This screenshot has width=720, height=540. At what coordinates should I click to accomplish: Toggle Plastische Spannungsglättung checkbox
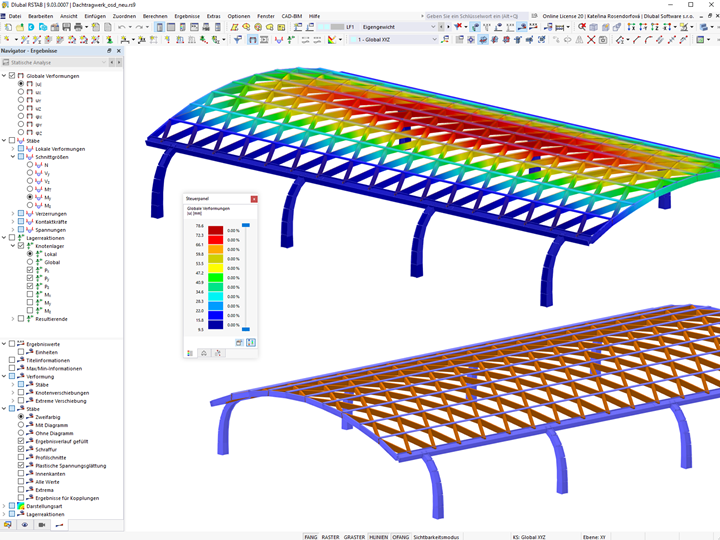point(21,466)
